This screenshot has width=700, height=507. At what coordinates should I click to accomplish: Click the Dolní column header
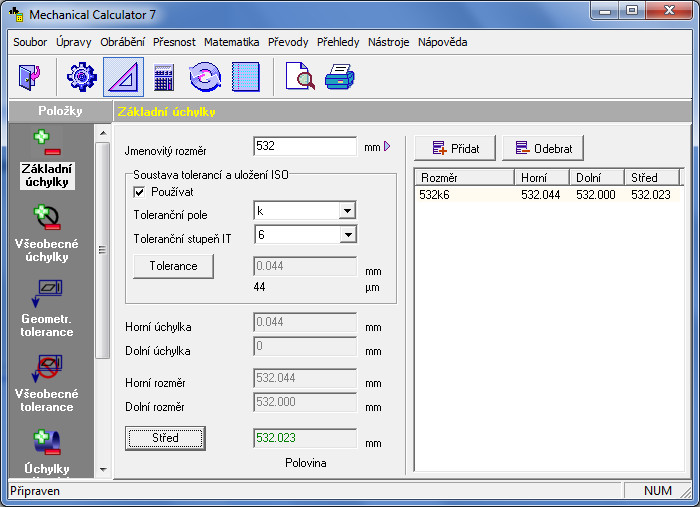coord(597,178)
